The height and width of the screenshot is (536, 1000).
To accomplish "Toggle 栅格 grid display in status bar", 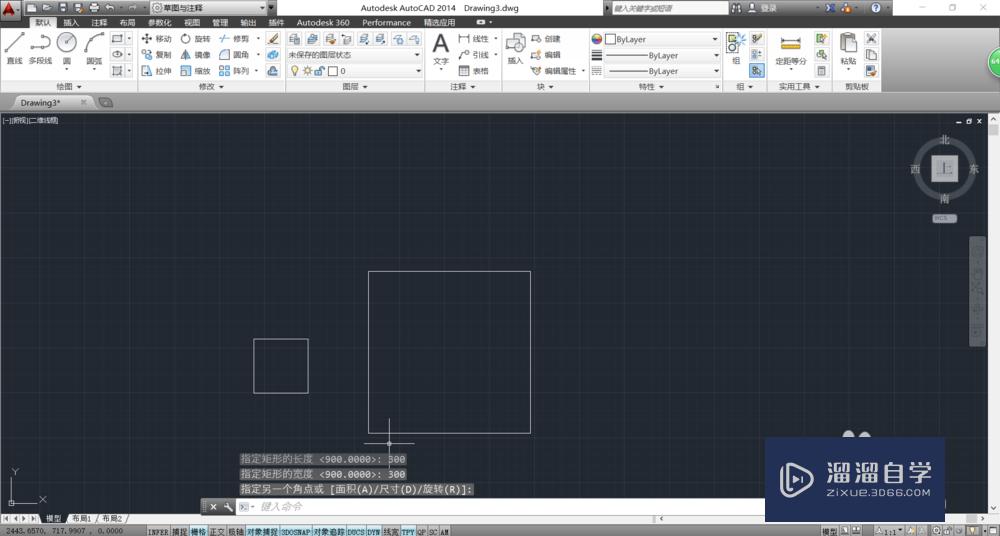I will tap(198, 532).
